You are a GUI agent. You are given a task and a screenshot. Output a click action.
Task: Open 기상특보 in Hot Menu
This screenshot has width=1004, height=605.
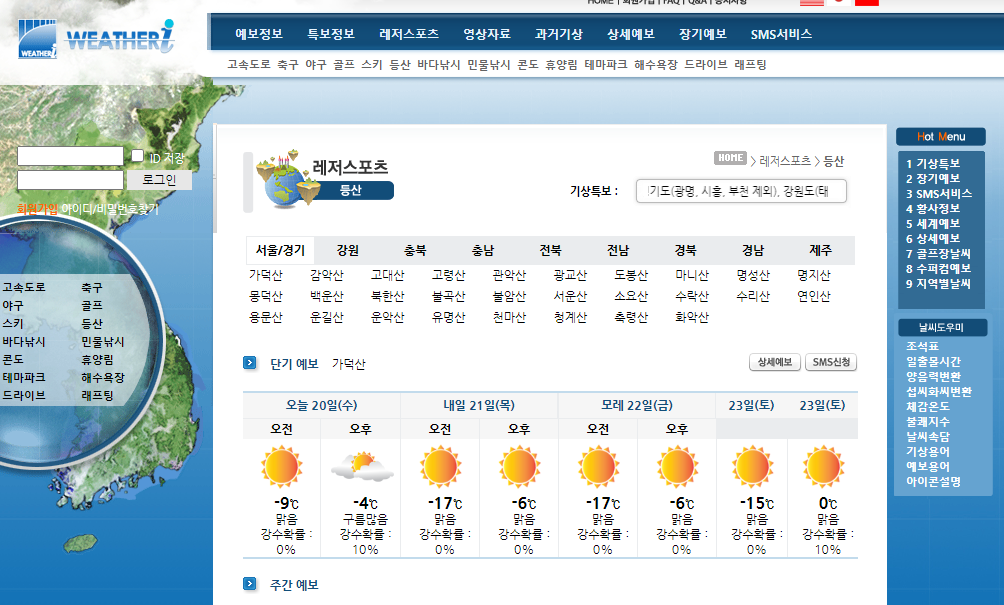(x=933, y=163)
